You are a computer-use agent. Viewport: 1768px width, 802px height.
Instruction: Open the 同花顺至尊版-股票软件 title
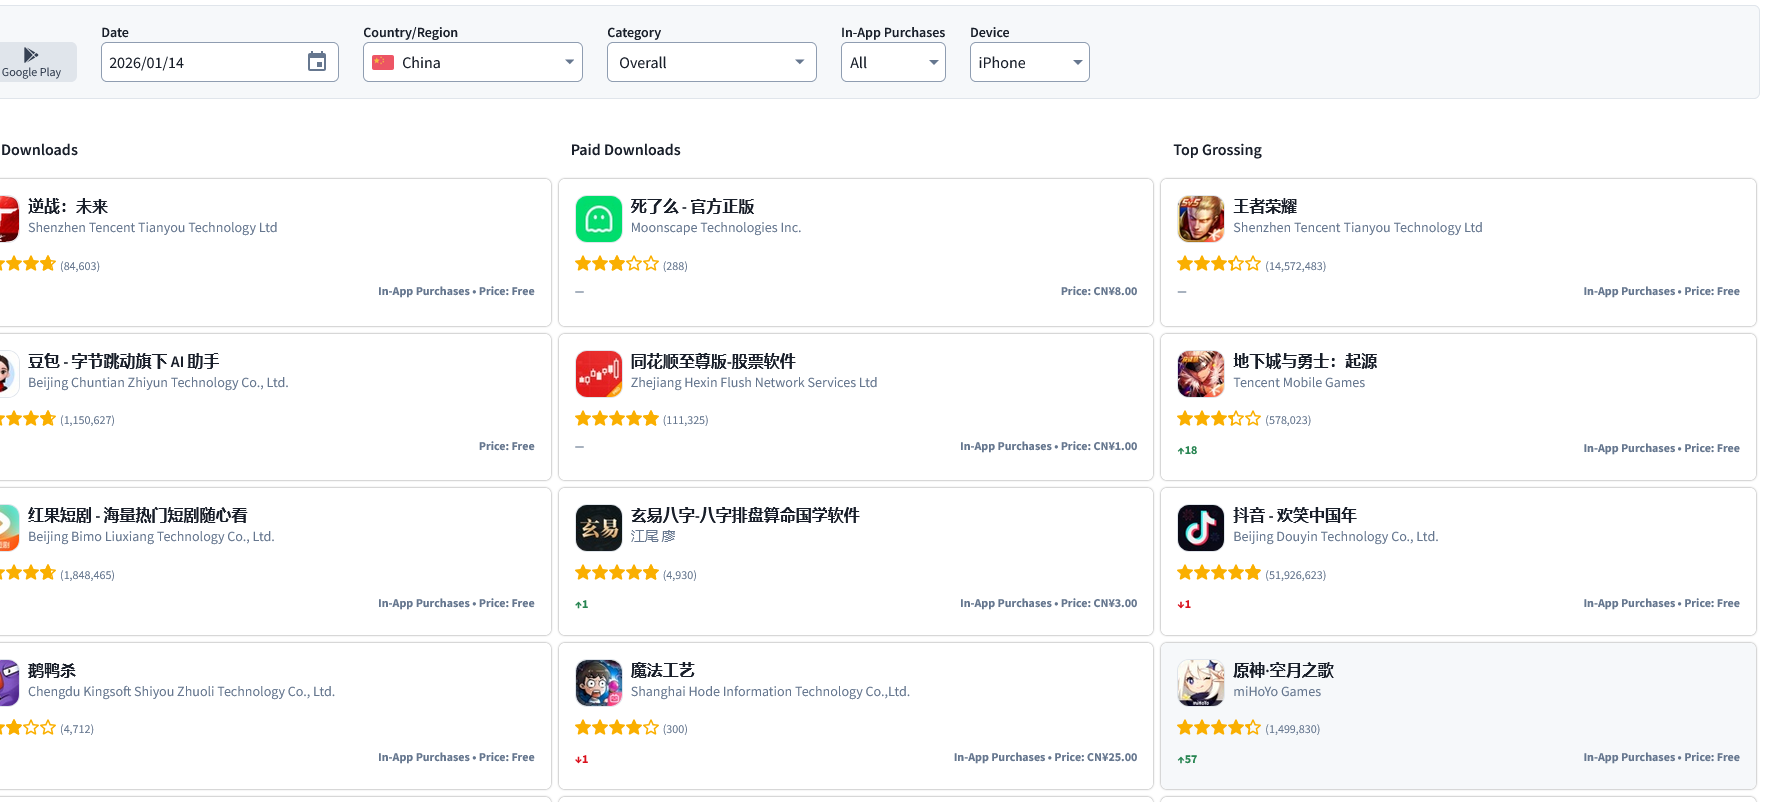coord(713,362)
